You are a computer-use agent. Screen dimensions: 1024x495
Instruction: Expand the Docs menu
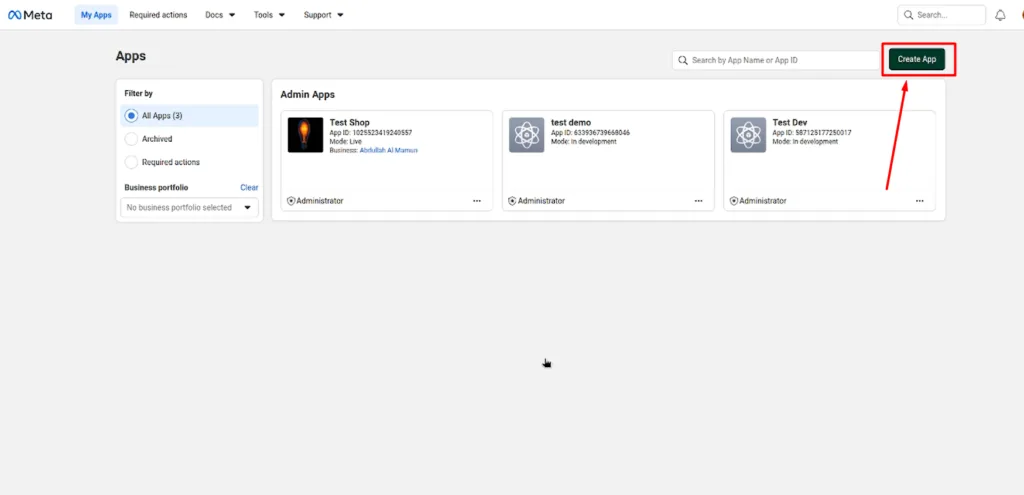click(220, 15)
